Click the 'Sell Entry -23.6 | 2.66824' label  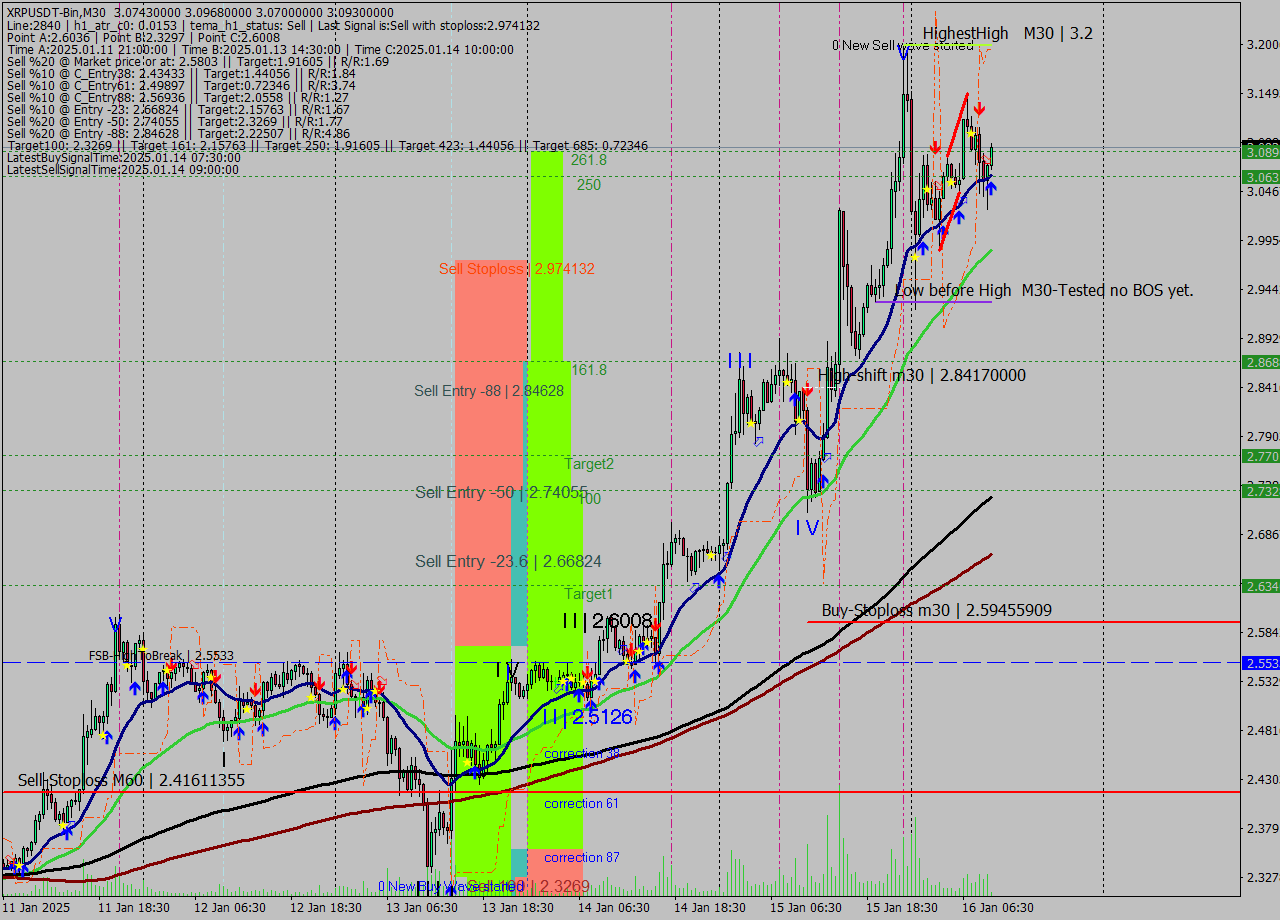point(508,562)
